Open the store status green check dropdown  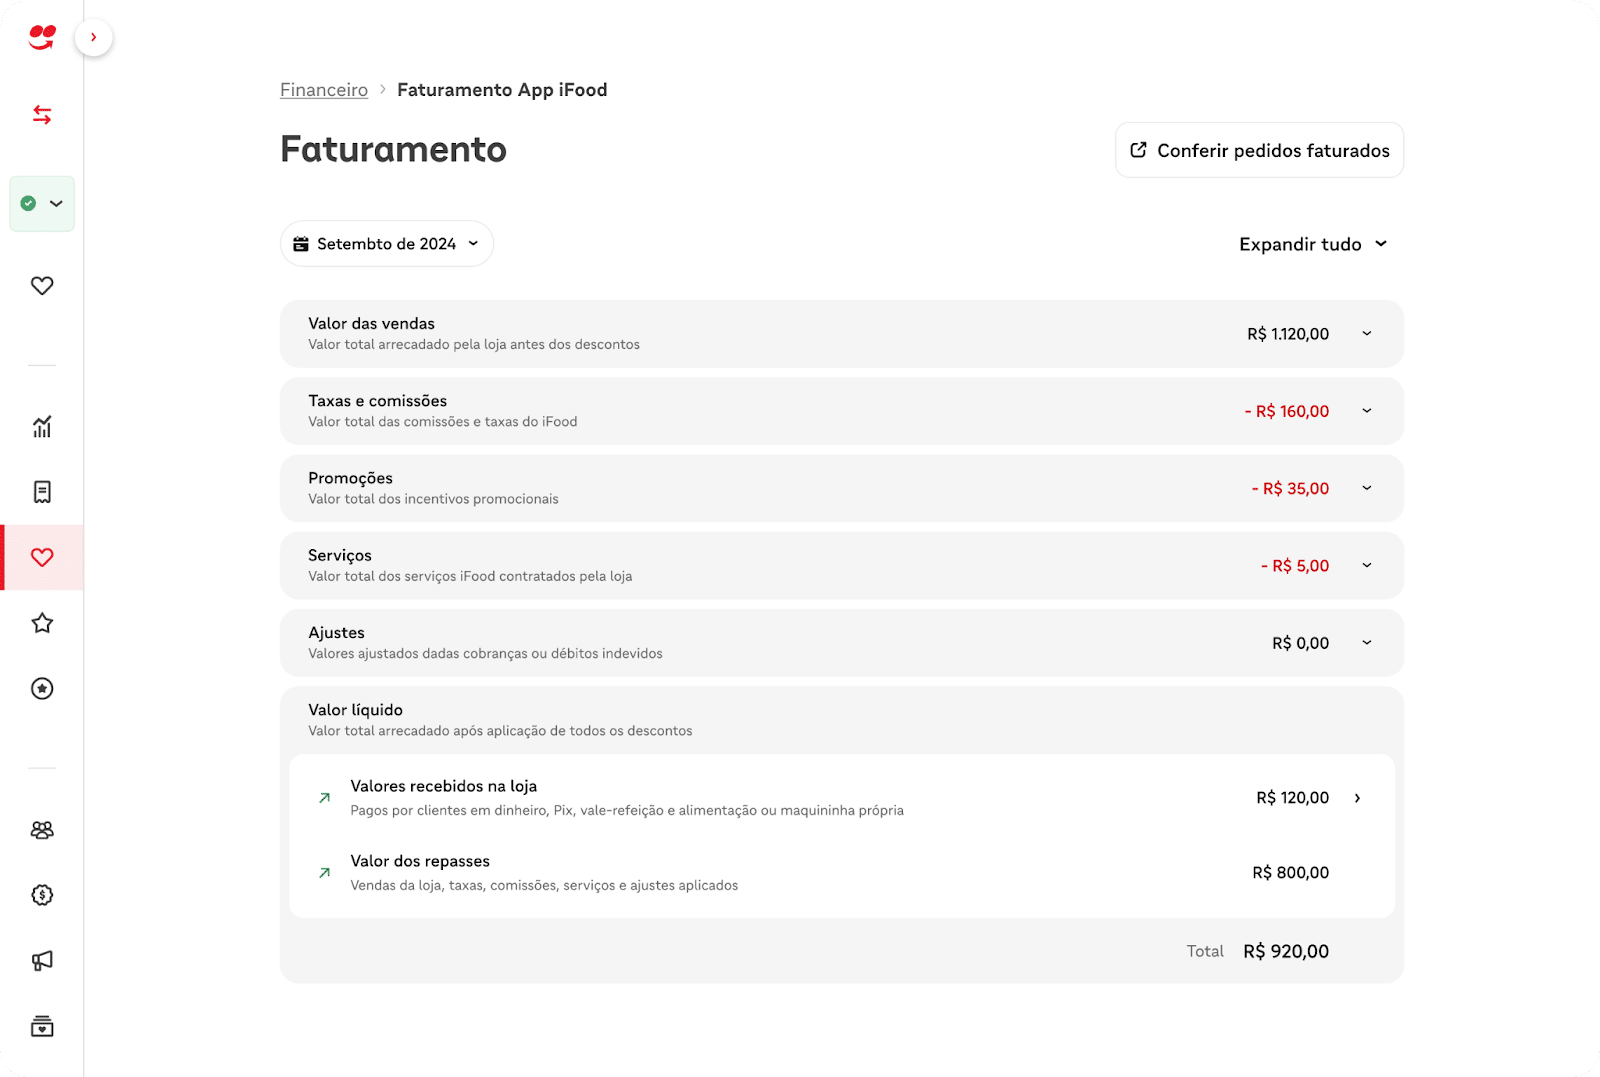coord(42,204)
